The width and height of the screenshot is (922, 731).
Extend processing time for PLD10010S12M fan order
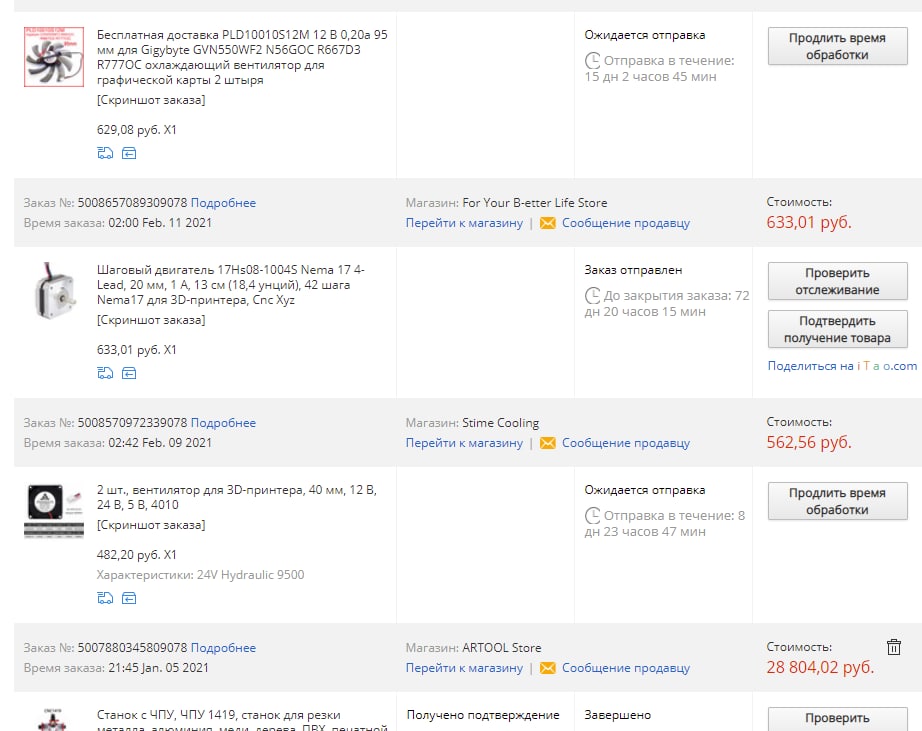tap(837, 46)
